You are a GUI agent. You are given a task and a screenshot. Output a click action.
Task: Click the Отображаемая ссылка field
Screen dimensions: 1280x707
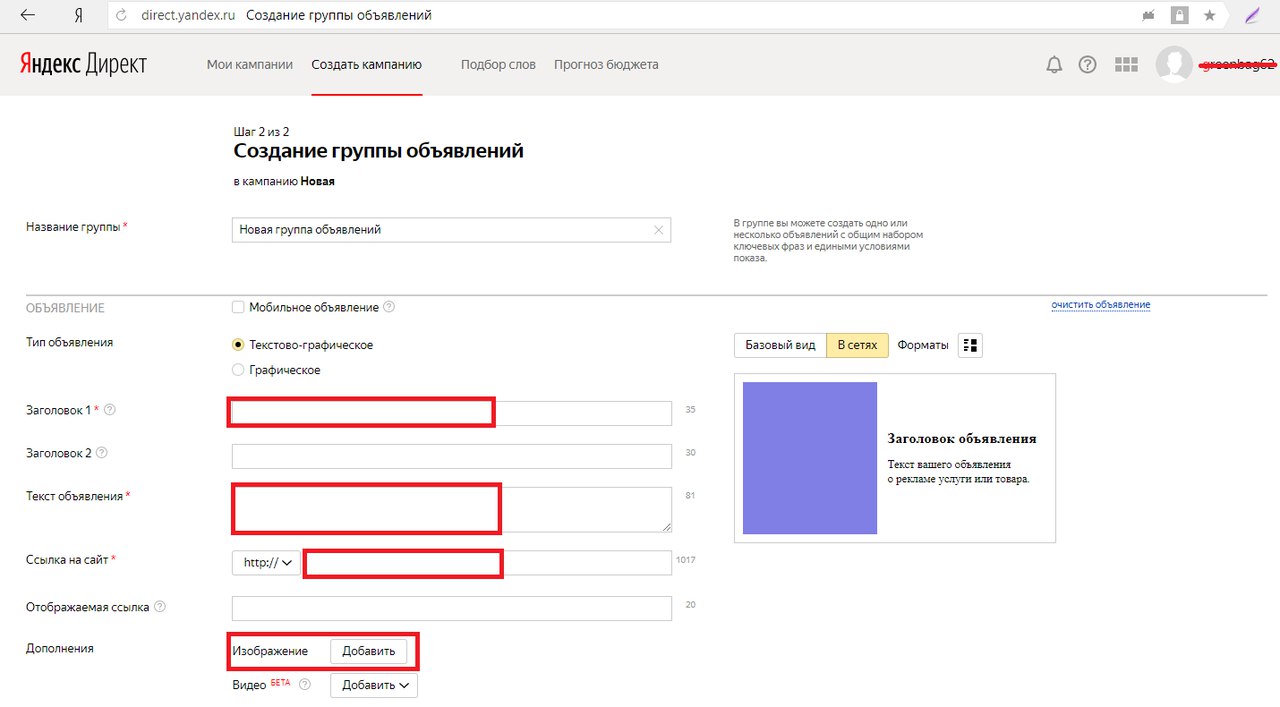click(451, 609)
